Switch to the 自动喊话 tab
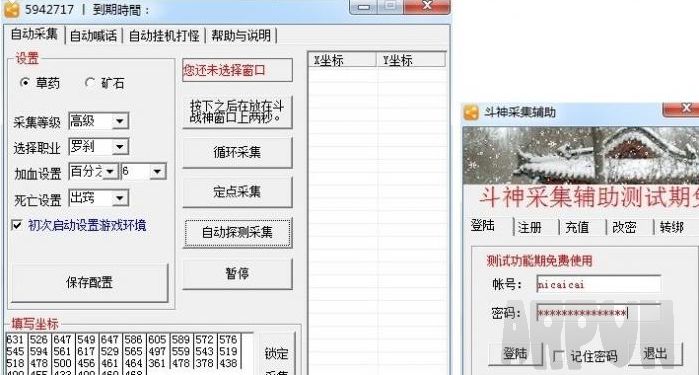 (93, 36)
